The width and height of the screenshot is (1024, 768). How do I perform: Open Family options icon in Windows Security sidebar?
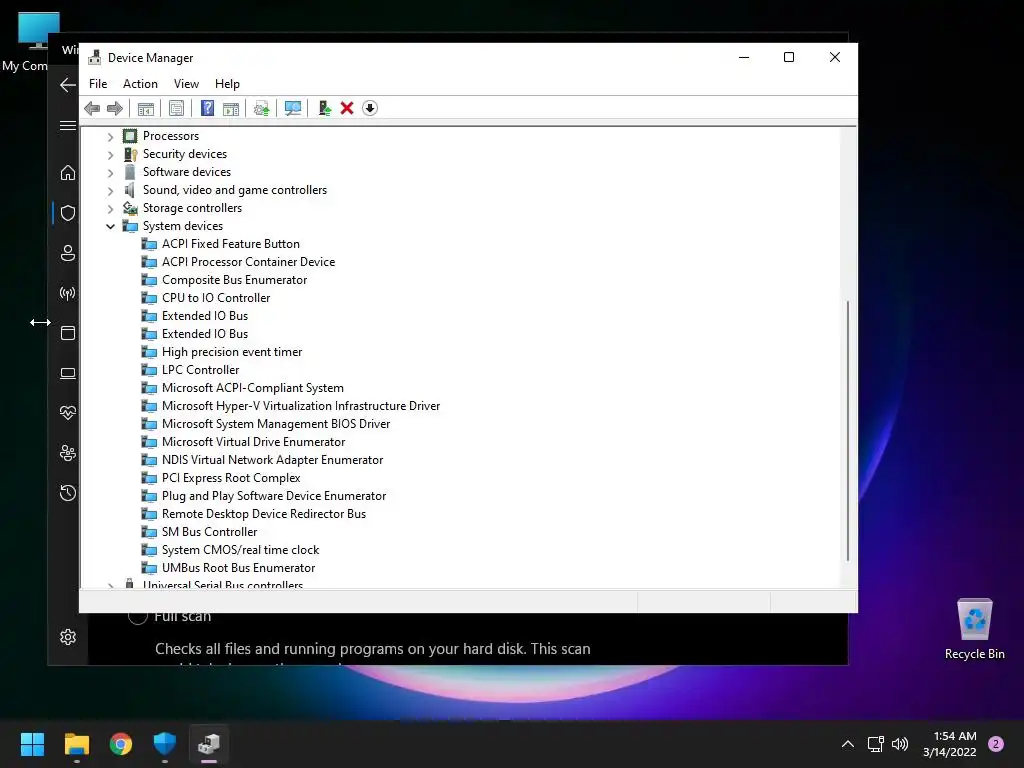(x=68, y=453)
